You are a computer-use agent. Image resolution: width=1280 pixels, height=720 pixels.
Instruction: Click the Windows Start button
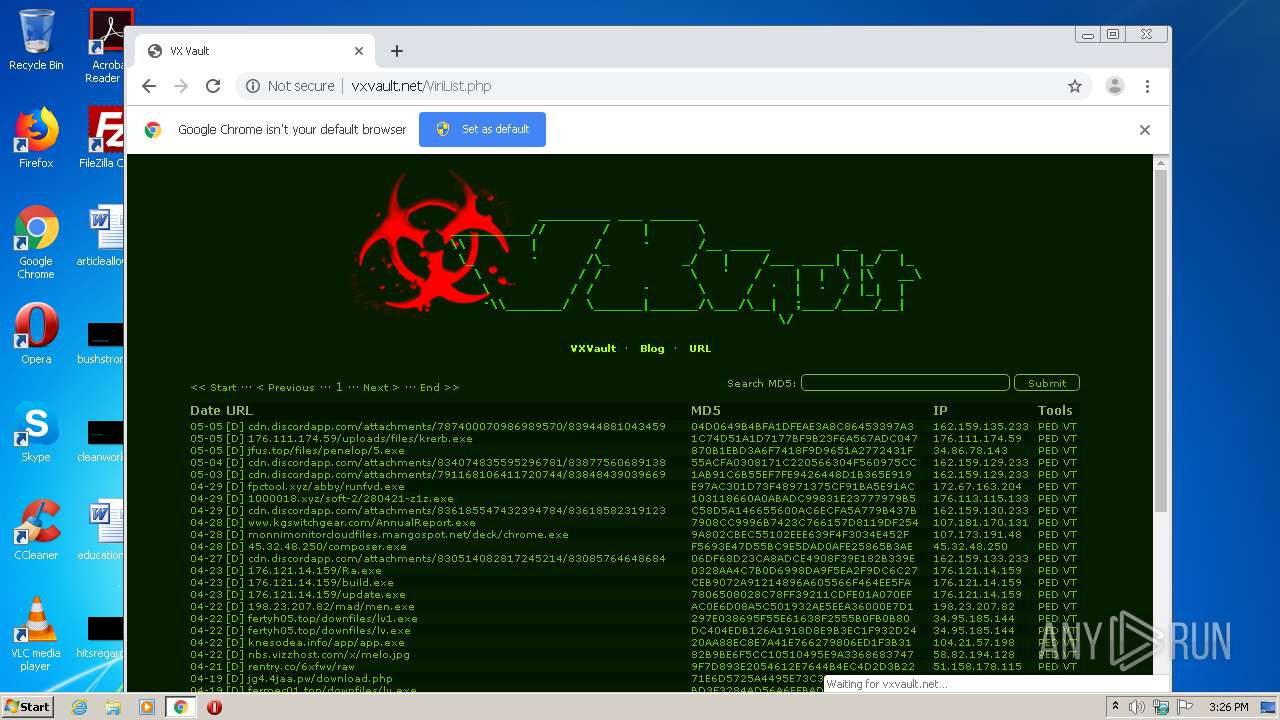tap(27, 707)
